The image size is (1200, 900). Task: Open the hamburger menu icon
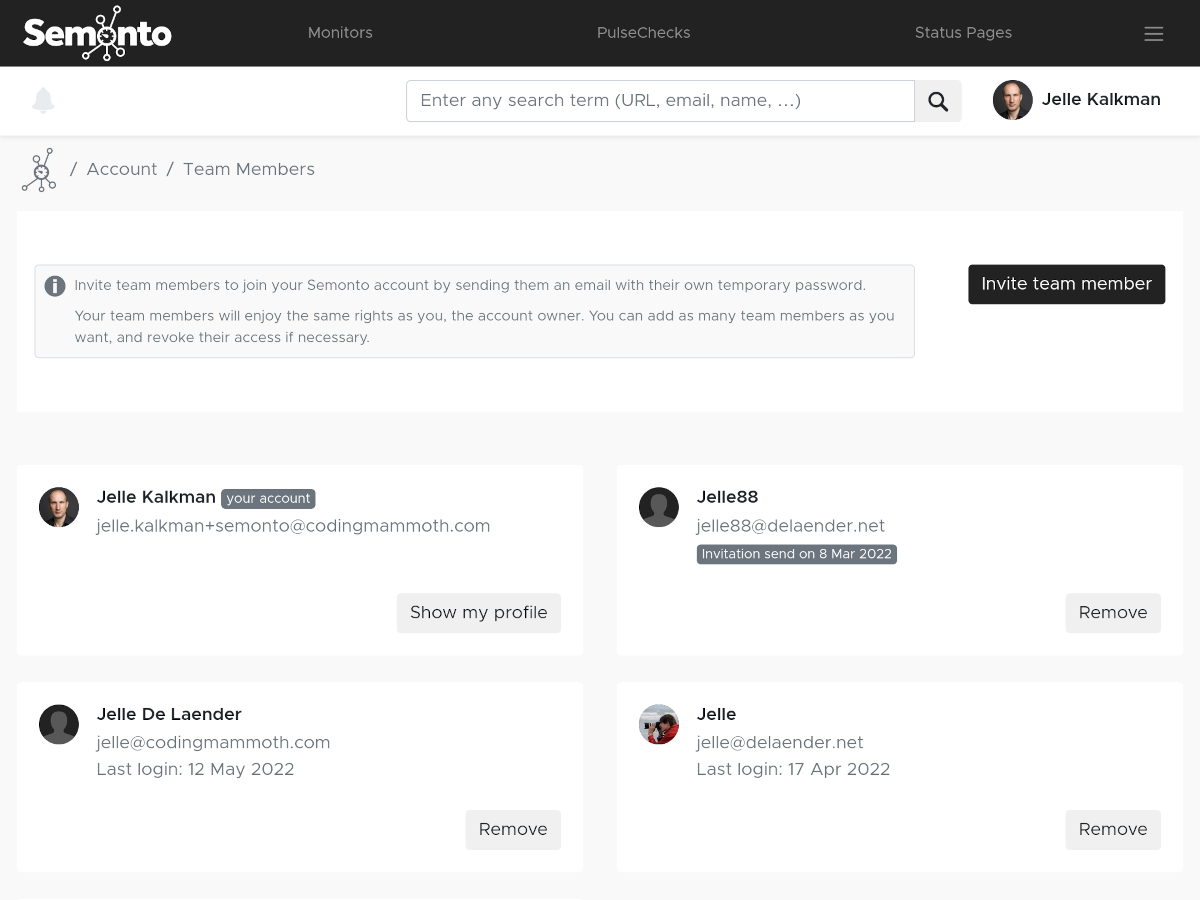point(1153,34)
